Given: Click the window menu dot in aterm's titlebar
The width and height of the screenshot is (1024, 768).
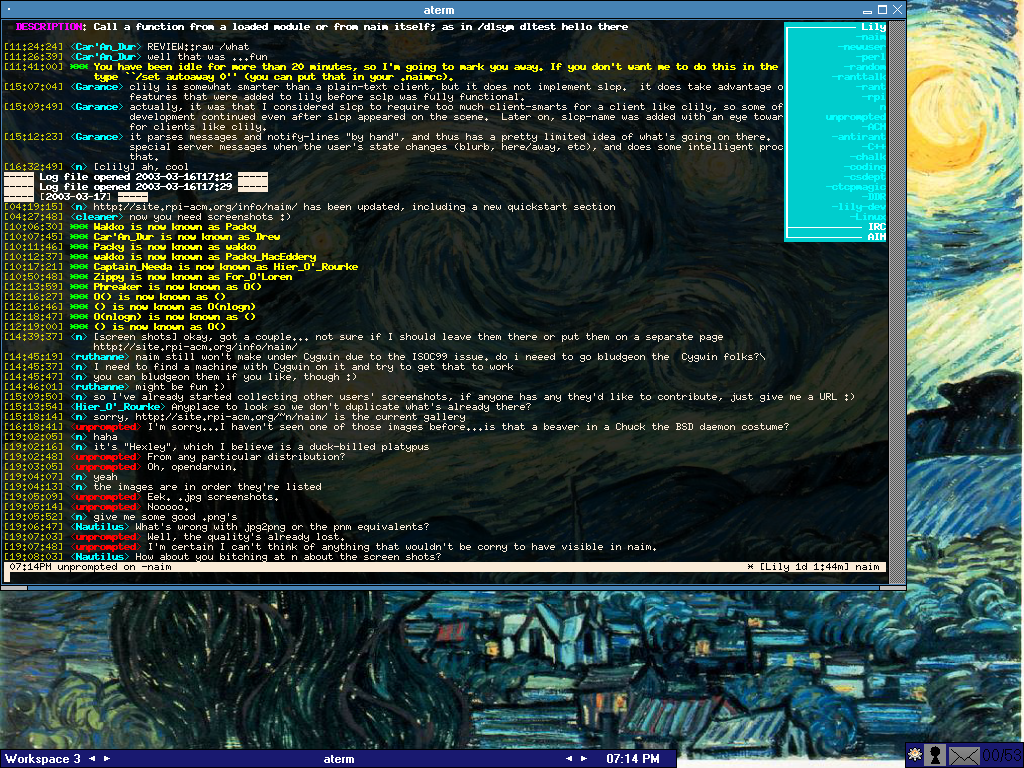Looking at the screenshot, I should [9, 10].
